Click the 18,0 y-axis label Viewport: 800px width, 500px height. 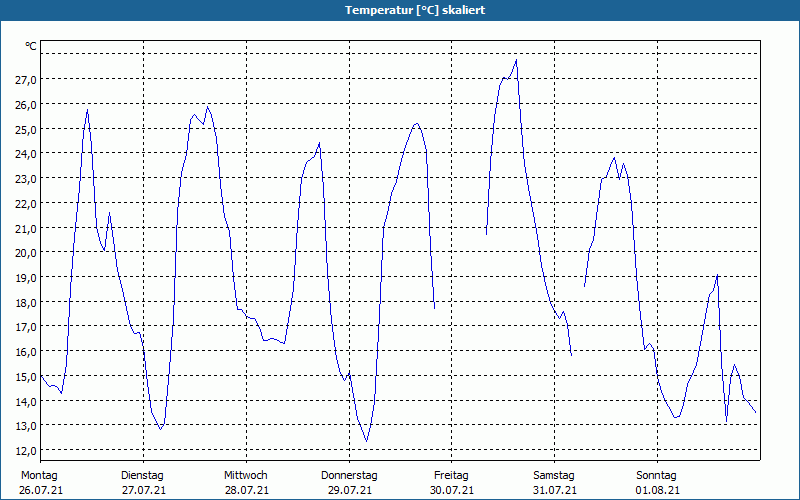(x=26, y=303)
